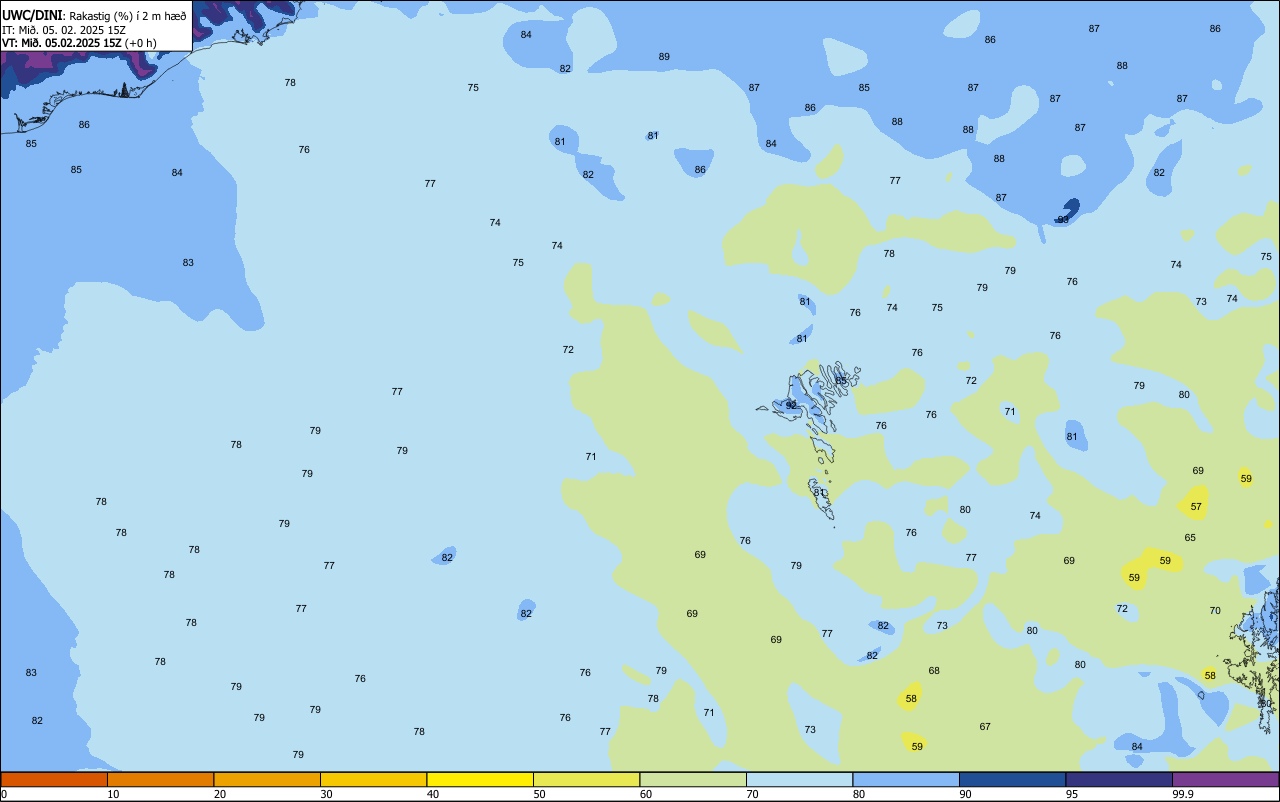Click the legend tick label 95
This screenshot has width=1280, height=802.
pos(1072,794)
